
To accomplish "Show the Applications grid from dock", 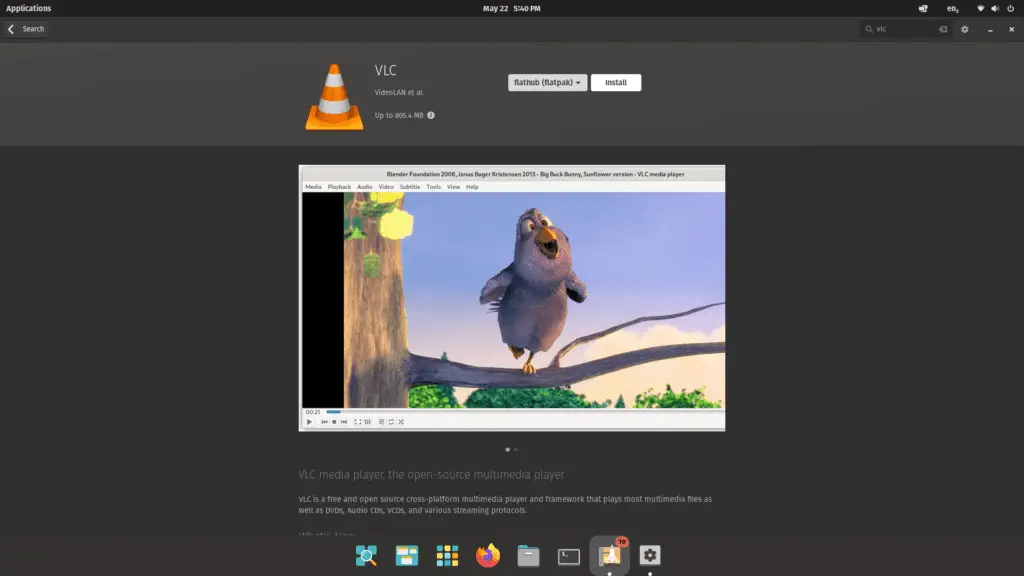I will click(x=447, y=556).
